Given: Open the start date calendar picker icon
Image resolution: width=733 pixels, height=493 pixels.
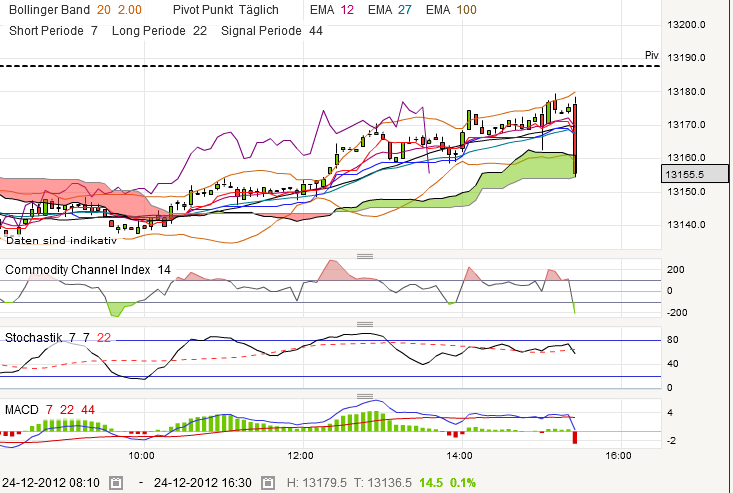Looking at the screenshot, I should pyautogui.click(x=116, y=483).
